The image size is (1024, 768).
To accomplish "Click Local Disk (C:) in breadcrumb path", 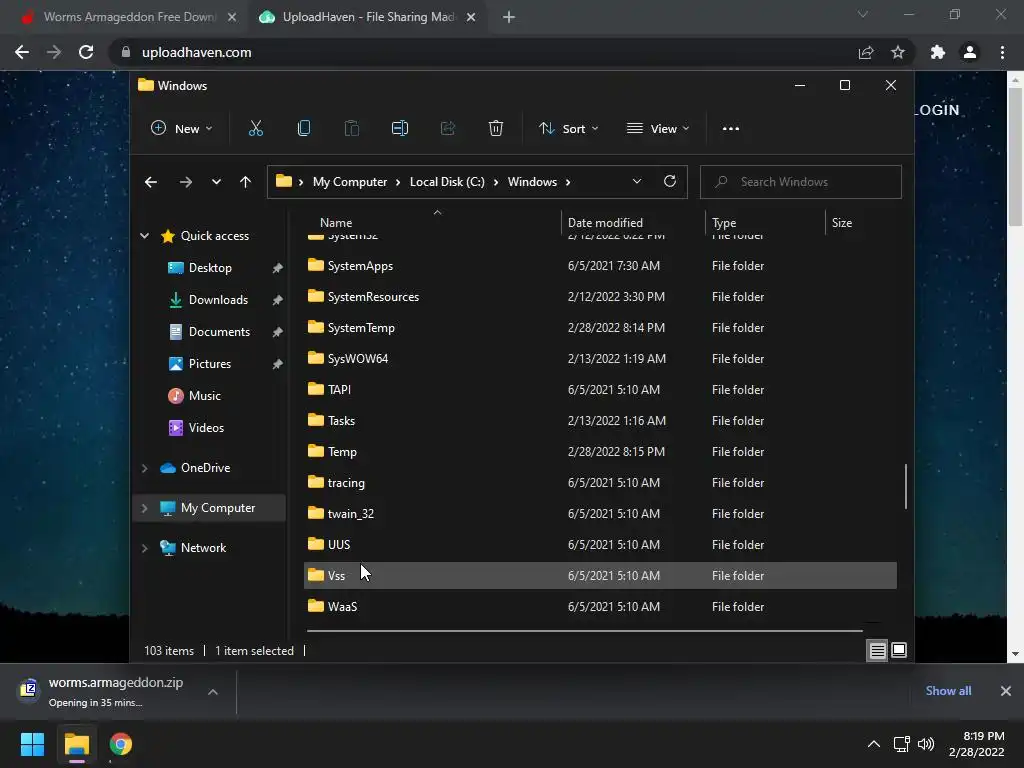I will 447,182.
